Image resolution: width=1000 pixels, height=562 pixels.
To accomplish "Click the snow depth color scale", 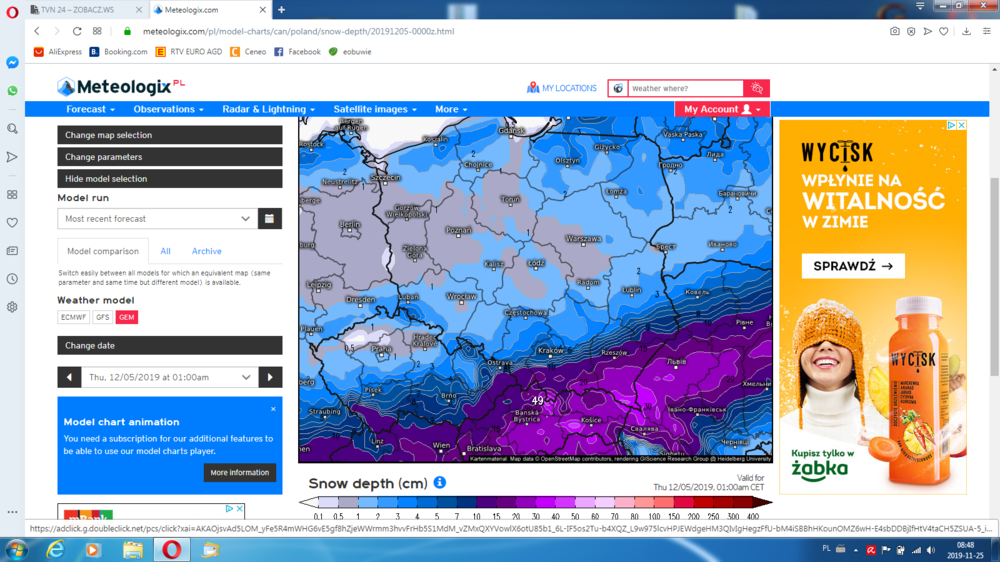I will [x=535, y=502].
